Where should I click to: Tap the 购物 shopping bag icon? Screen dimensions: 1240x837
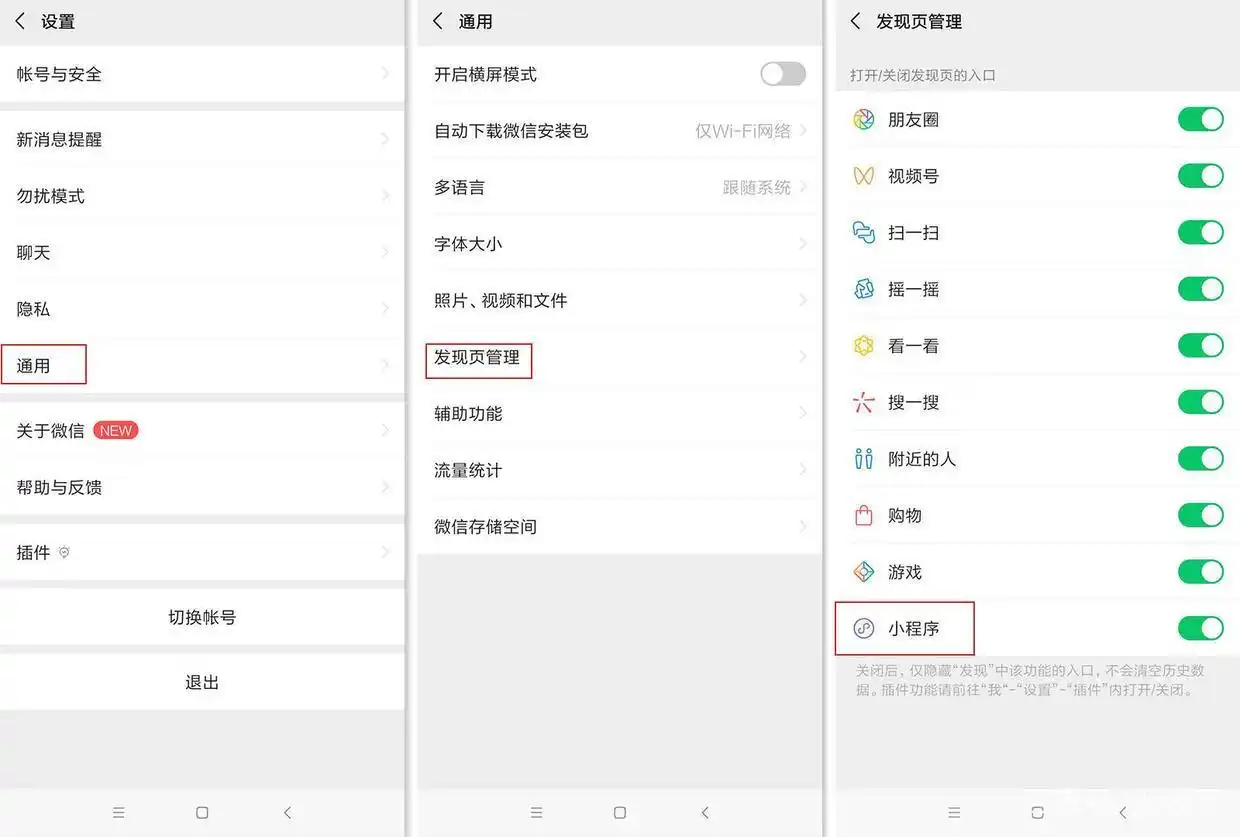pos(863,515)
